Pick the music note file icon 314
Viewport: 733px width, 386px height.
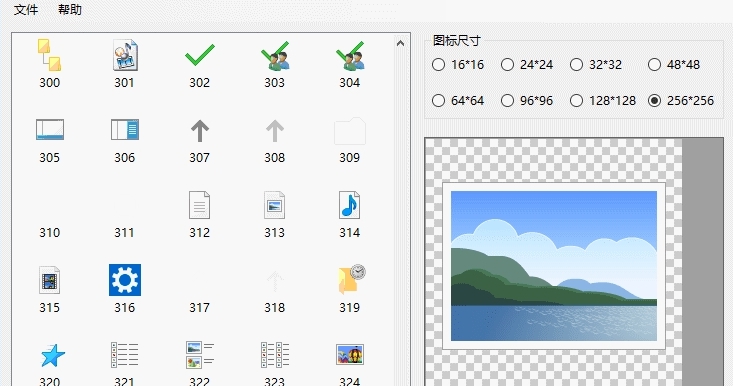pyautogui.click(x=350, y=205)
